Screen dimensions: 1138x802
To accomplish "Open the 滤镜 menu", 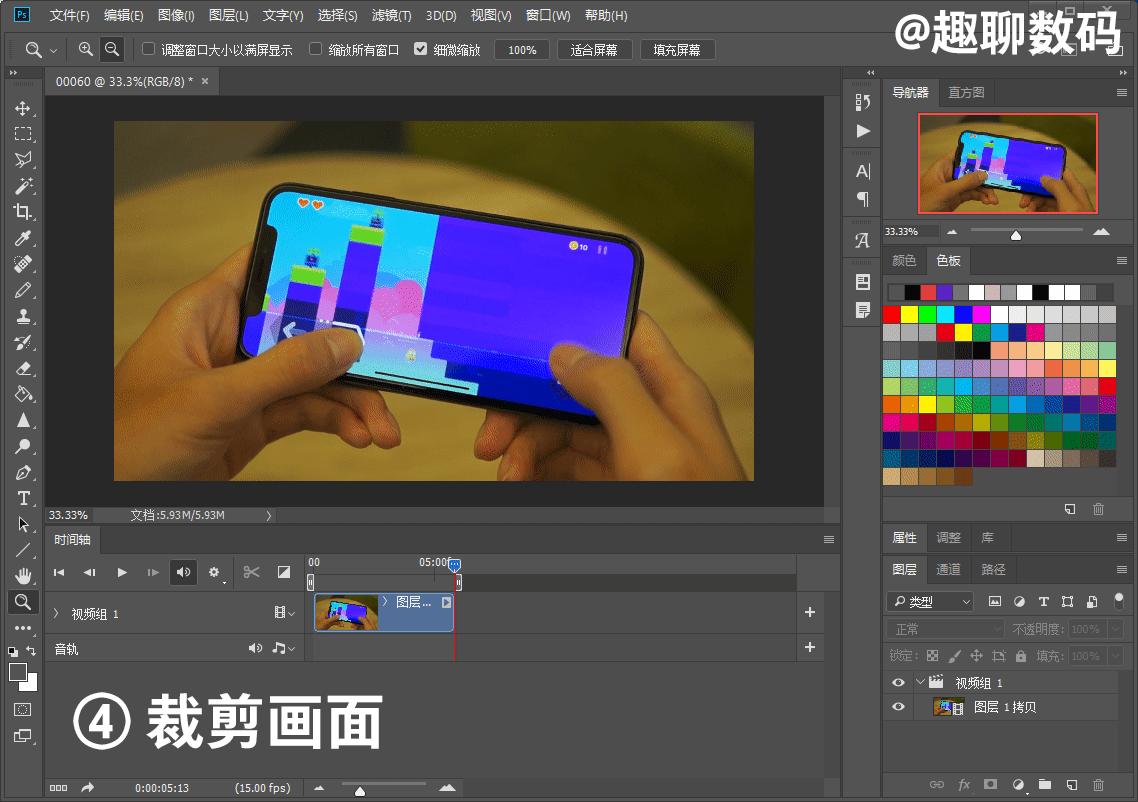I will pyautogui.click(x=391, y=15).
